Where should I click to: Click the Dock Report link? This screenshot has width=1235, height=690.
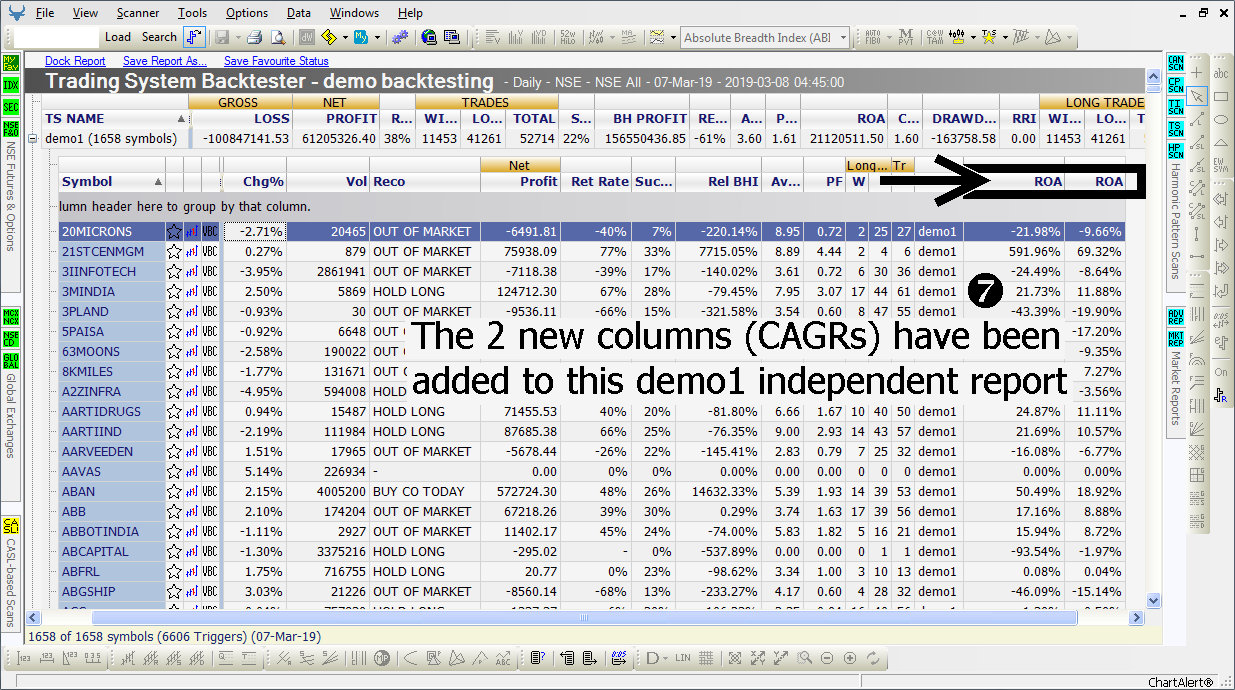pos(76,61)
